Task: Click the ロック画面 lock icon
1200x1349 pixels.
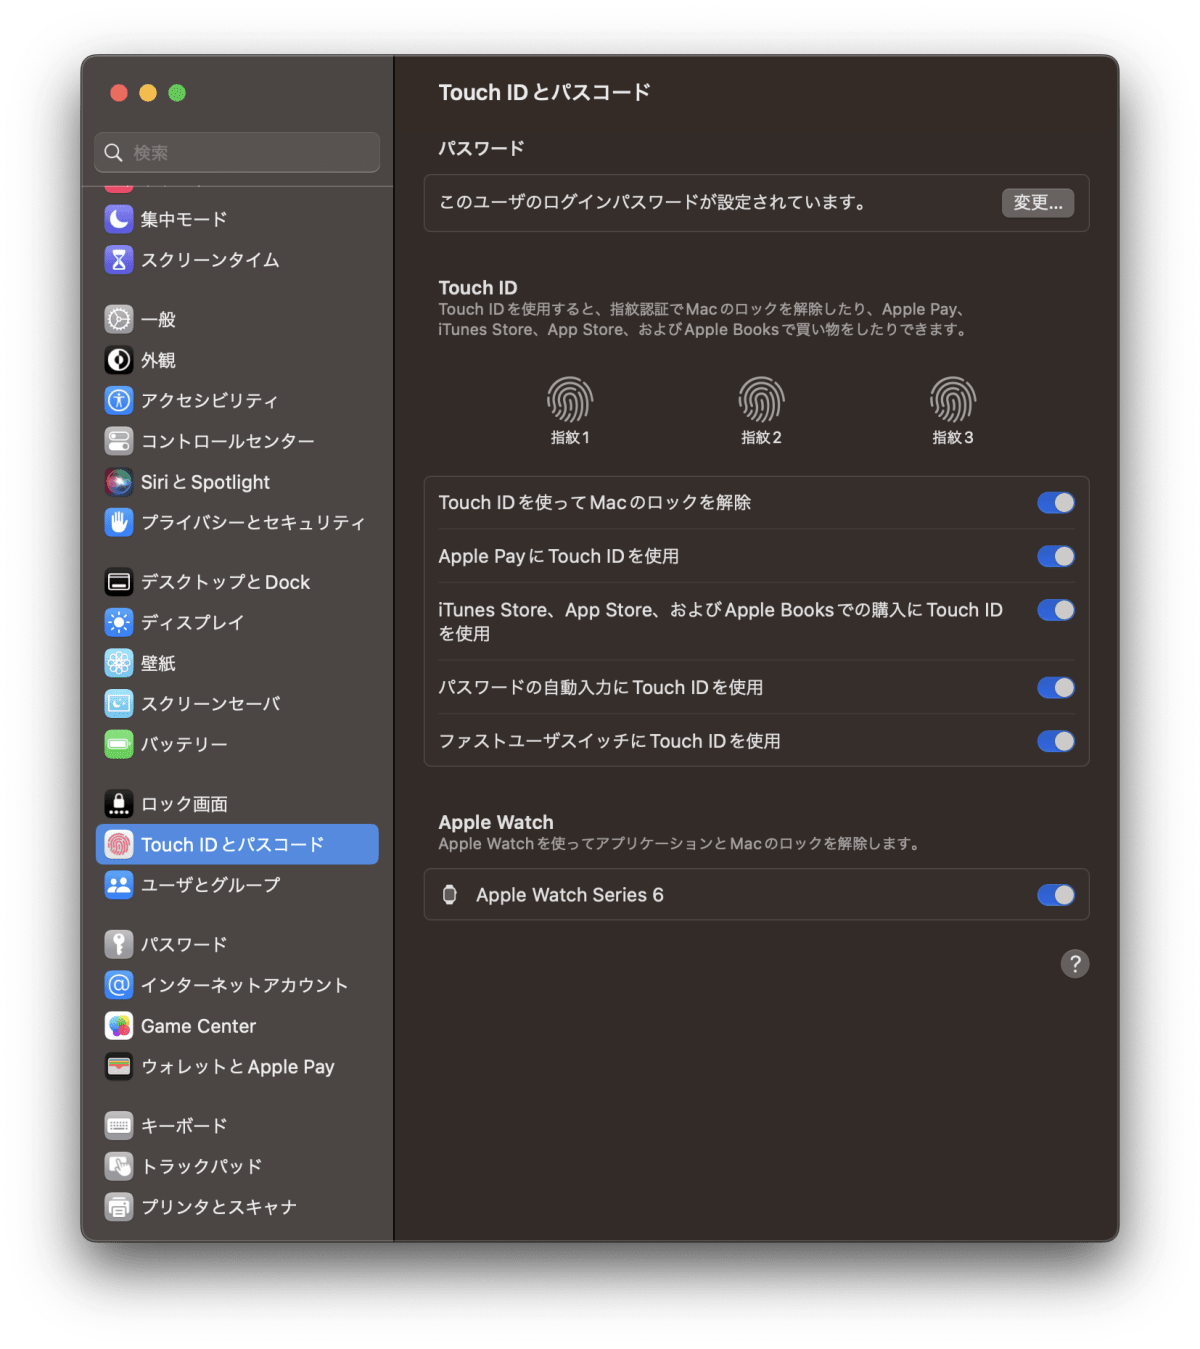Action: coord(119,804)
